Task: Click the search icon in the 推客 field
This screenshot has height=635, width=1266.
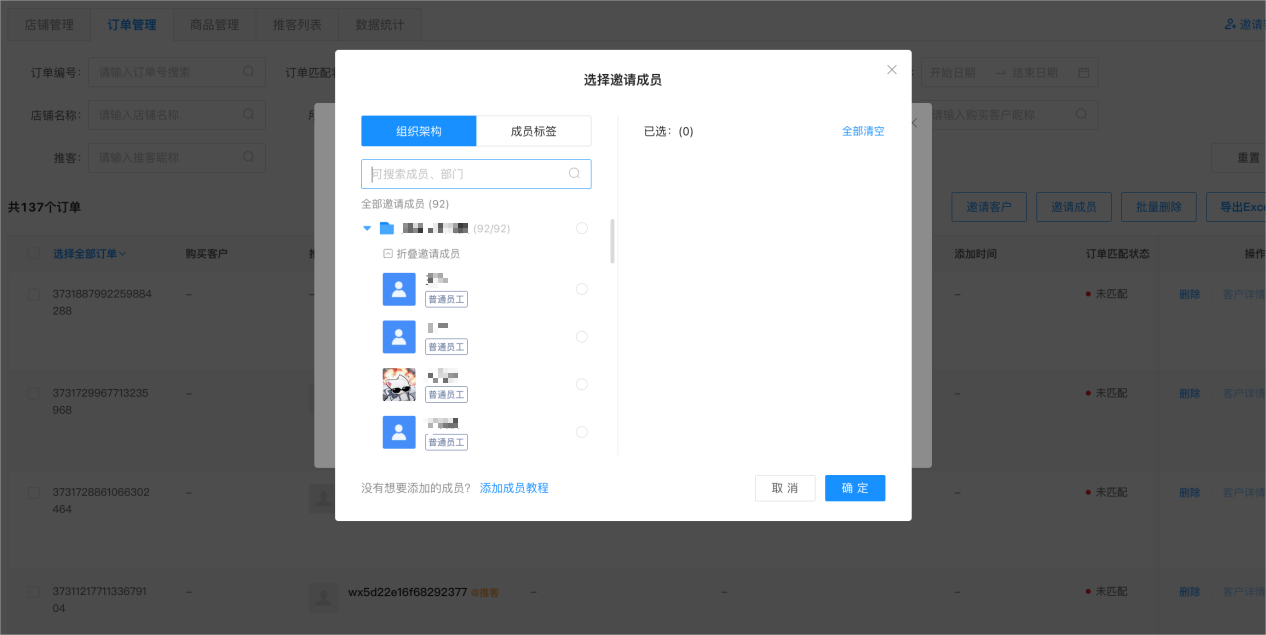Action: click(249, 157)
